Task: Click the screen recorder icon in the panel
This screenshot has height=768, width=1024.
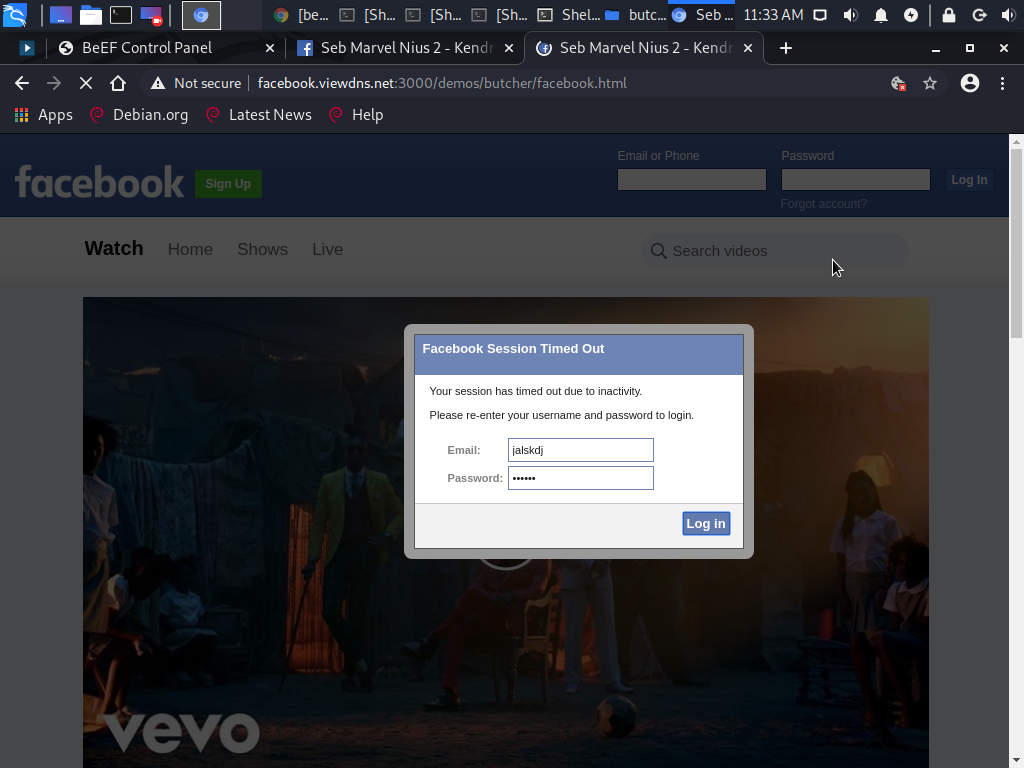Action: pyautogui.click(x=151, y=15)
